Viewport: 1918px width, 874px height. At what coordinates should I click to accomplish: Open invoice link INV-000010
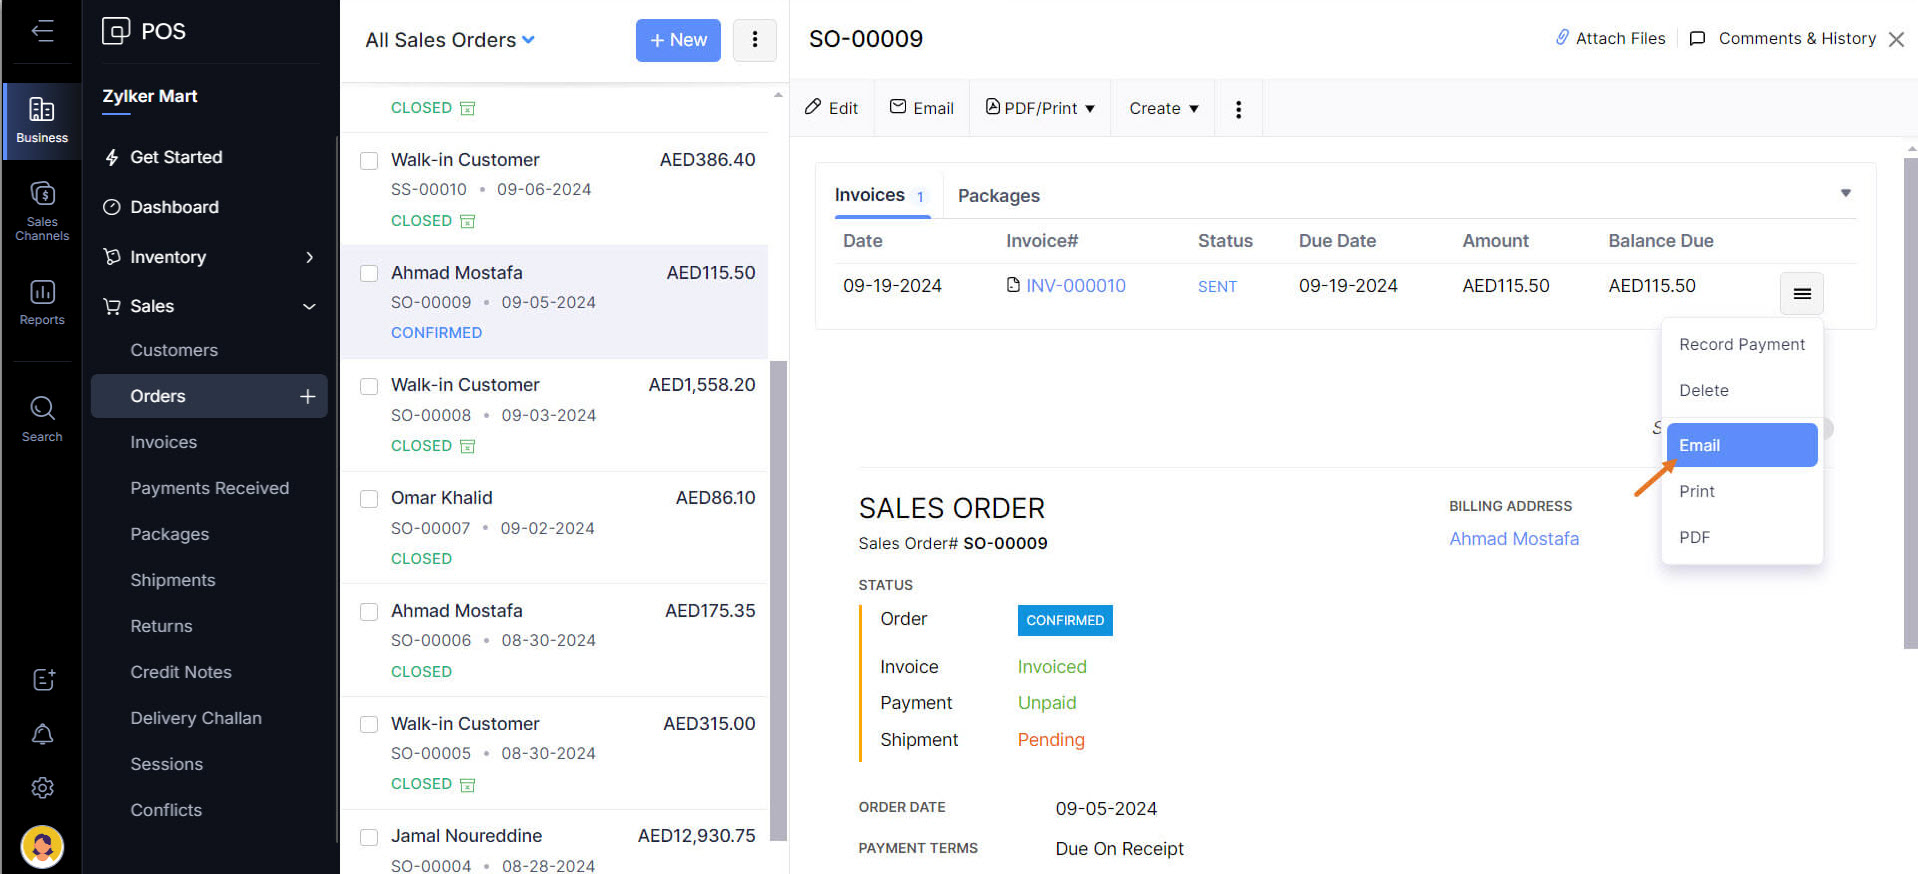(1075, 286)
